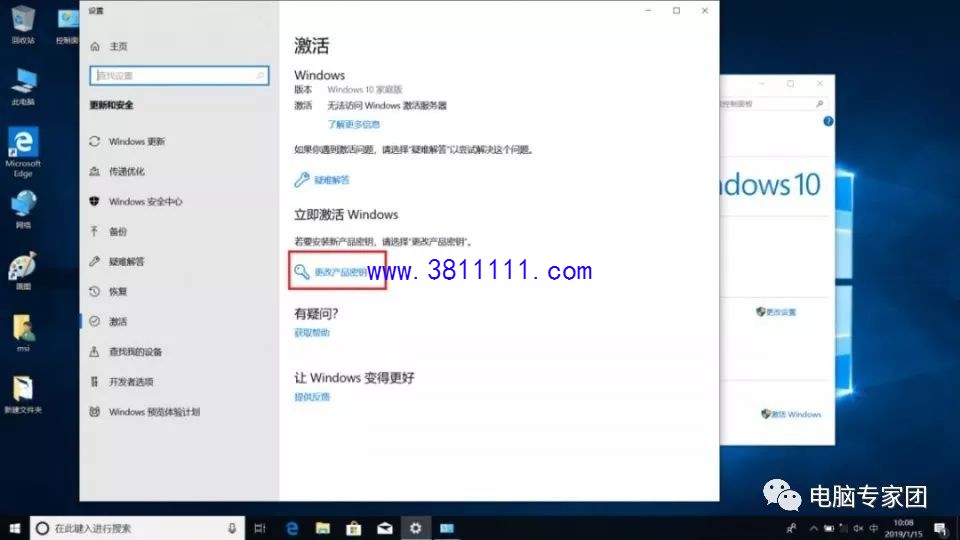The image size is (960, 540).
Task: Select 备份 in the sidebar
Action: coord(108,231)
